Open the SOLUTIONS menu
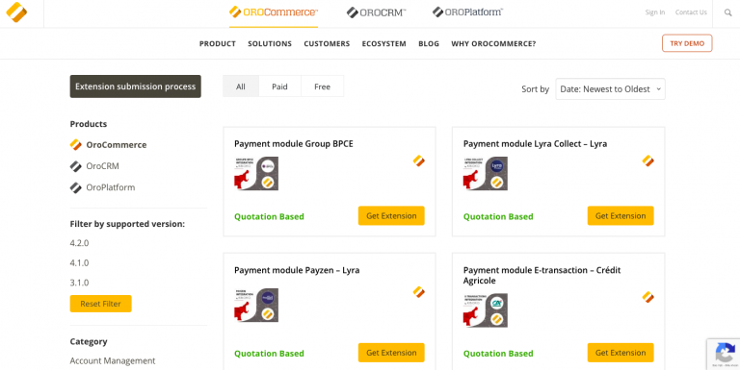 pyautogui.click(x=270, y=43)
